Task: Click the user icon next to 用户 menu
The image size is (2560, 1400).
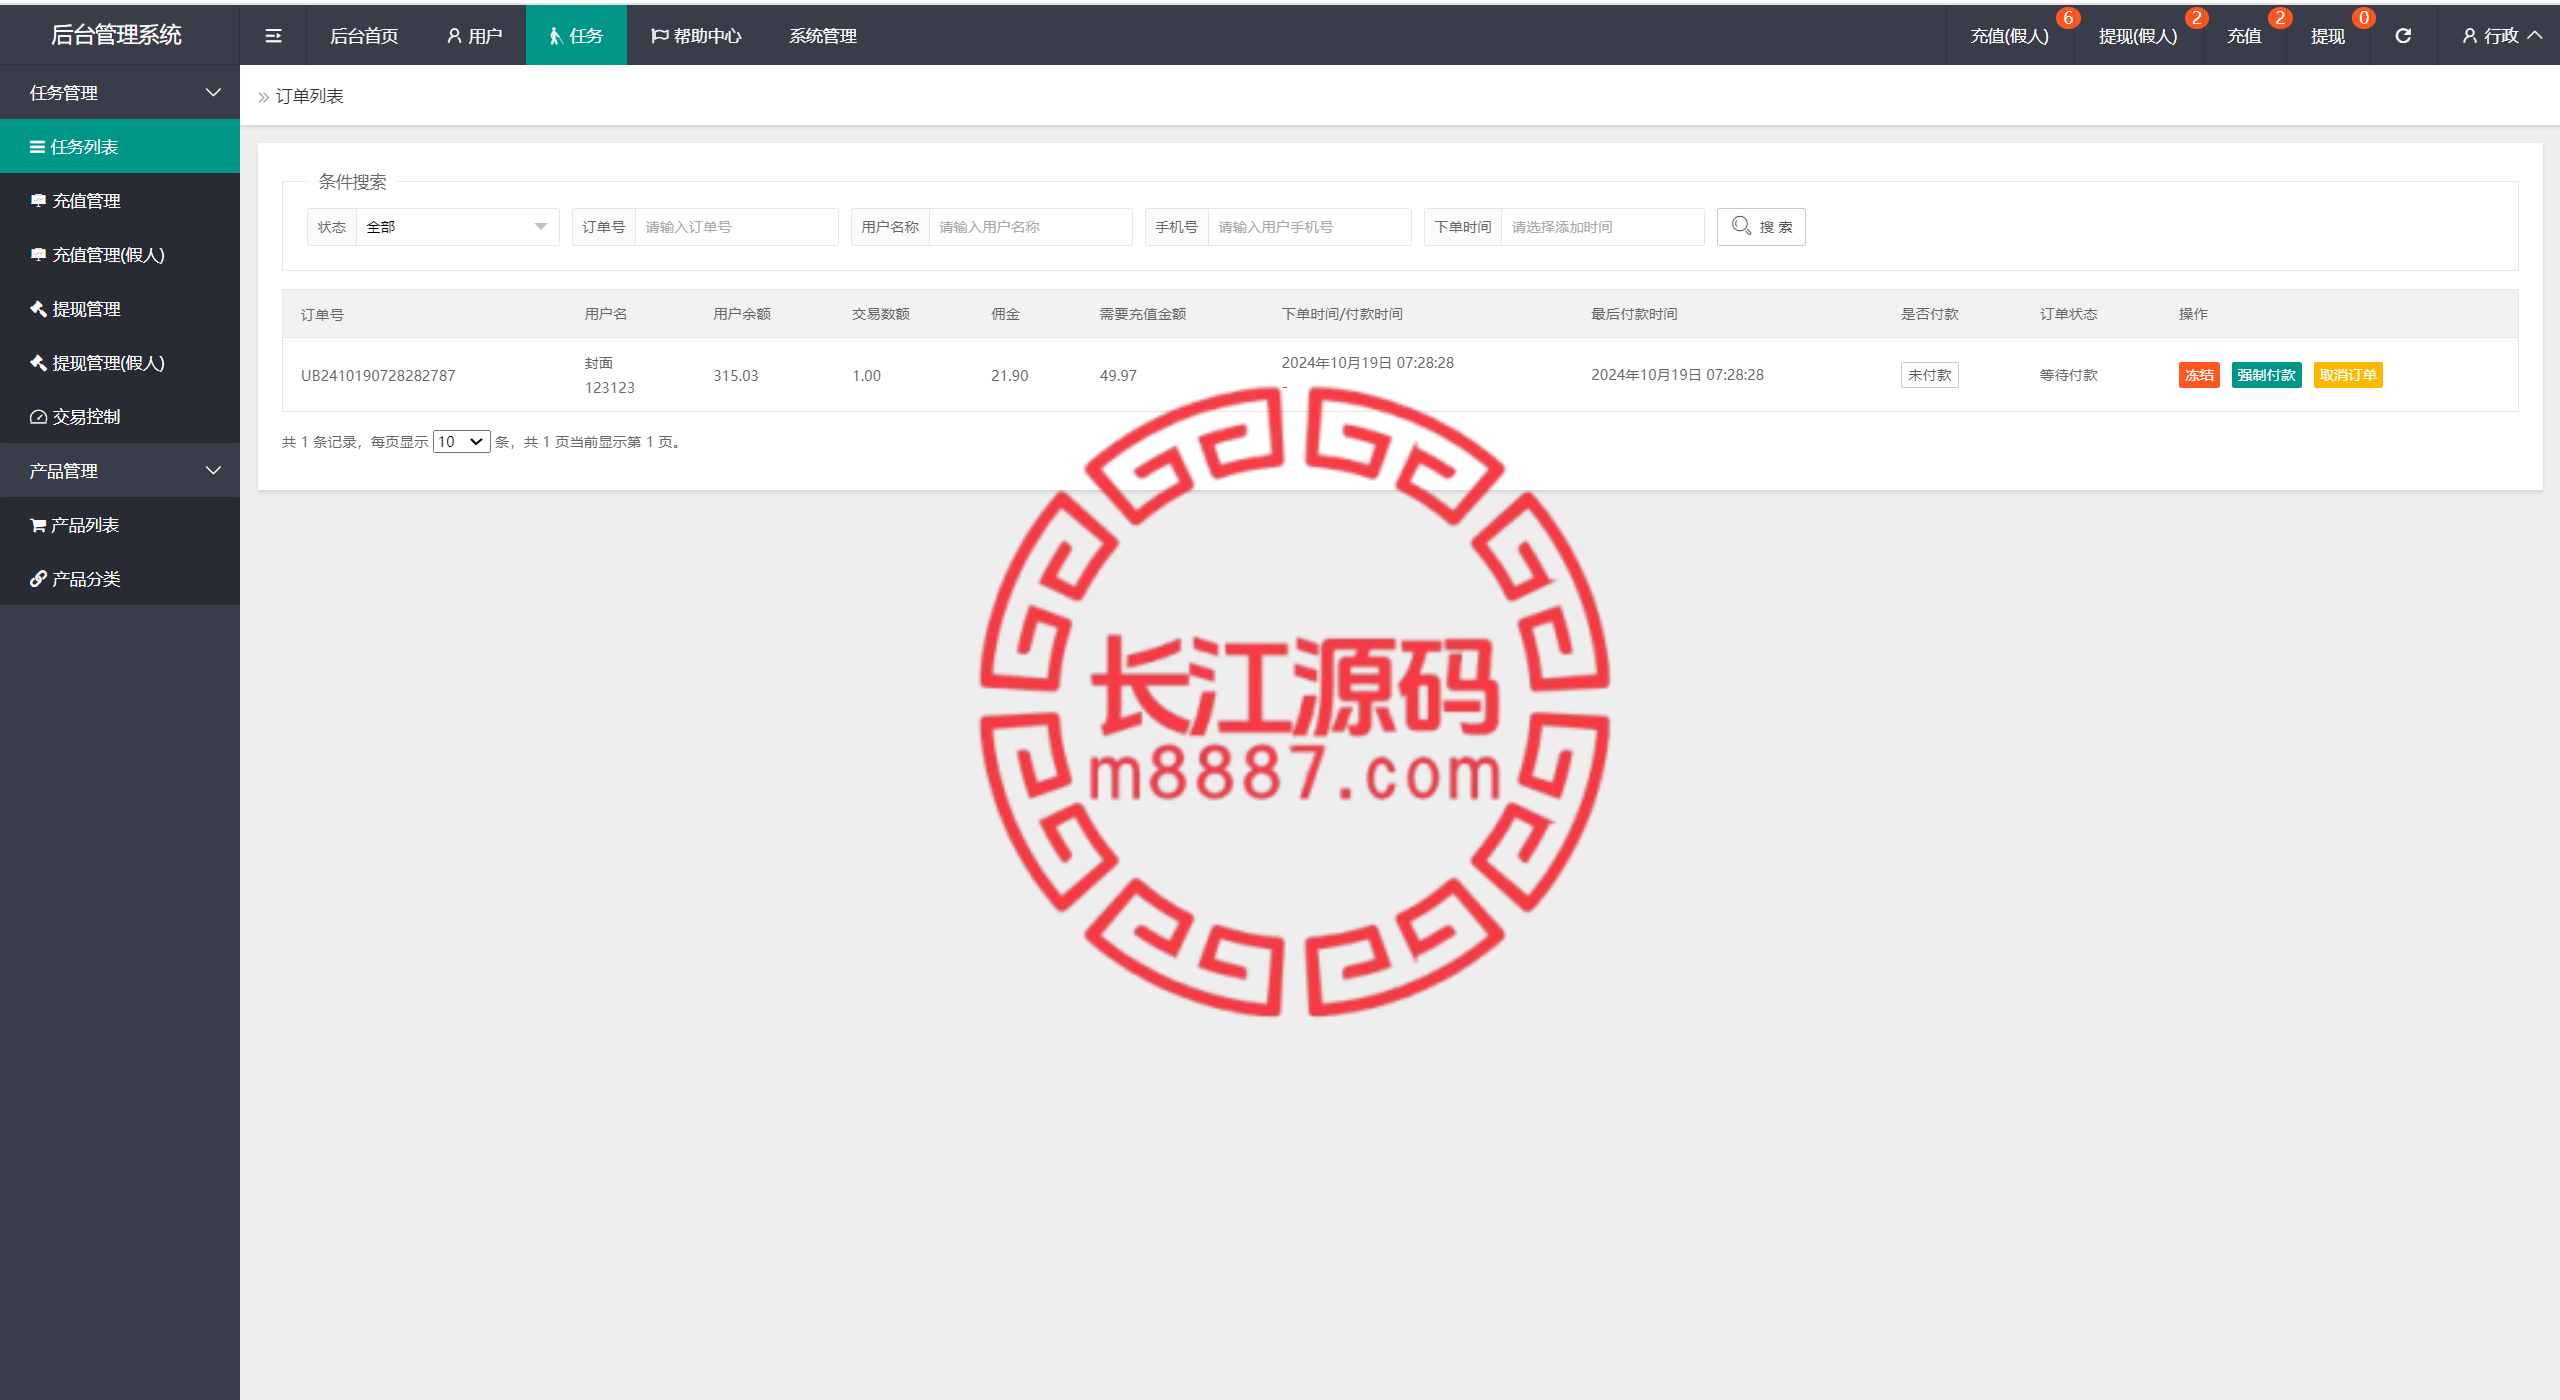Action: [454, 36]
